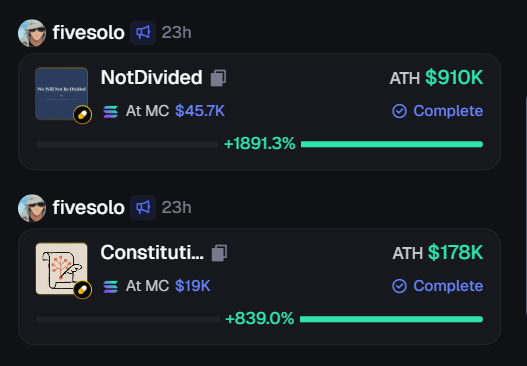527x366 pixels.
Task: Click the pill badge on Constitution thumbnail
Action: (82, 290)
